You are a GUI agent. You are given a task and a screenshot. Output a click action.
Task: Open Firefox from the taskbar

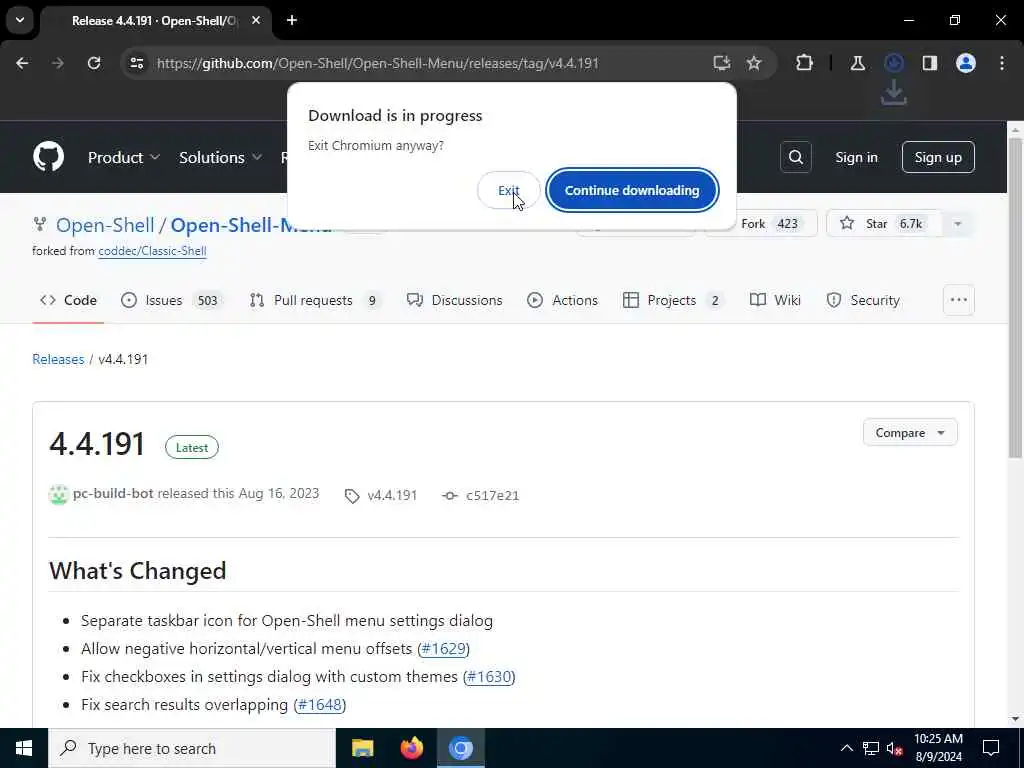[411, 748]
